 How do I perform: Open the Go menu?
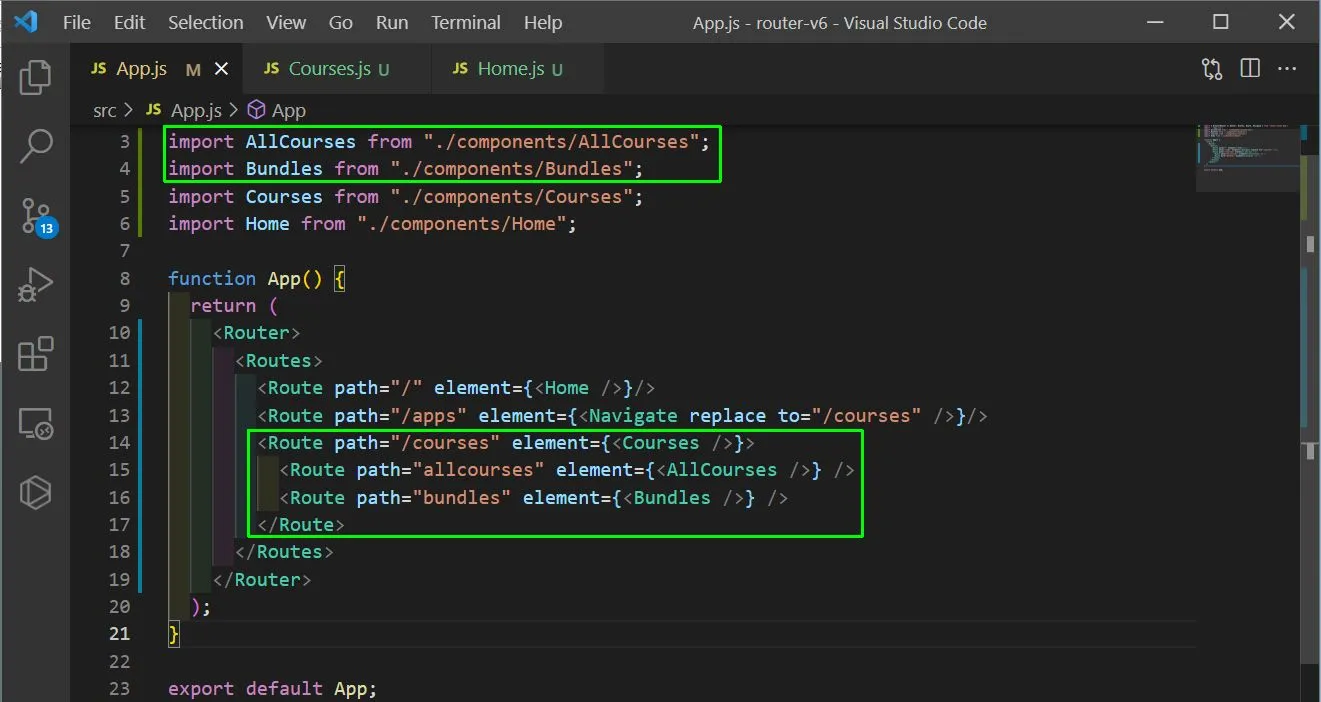(x=341, y=22)
